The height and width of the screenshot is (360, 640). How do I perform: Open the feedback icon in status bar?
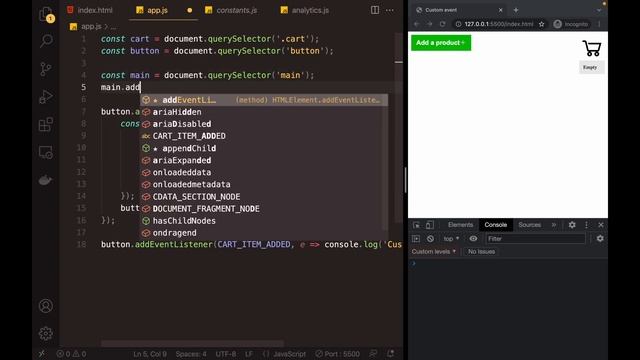pyautogui.click(x=373, y=353)
